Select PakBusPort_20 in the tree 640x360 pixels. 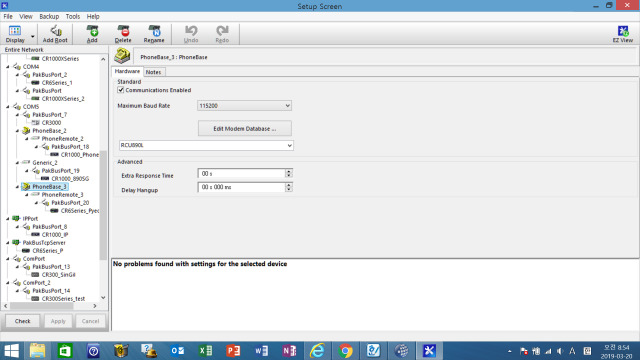pos(70,202)
